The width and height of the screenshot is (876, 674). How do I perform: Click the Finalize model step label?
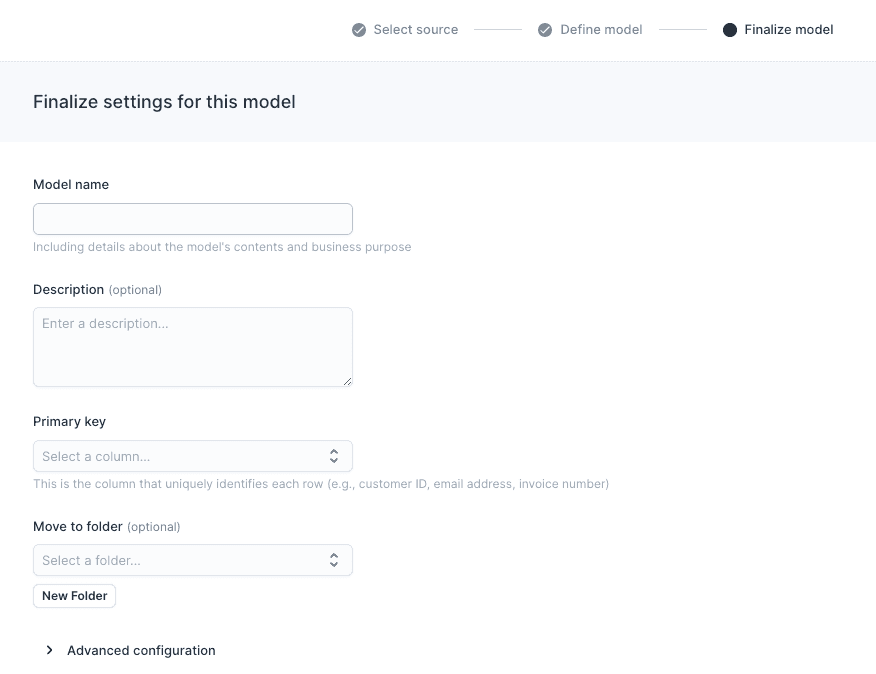click(787, 29)
